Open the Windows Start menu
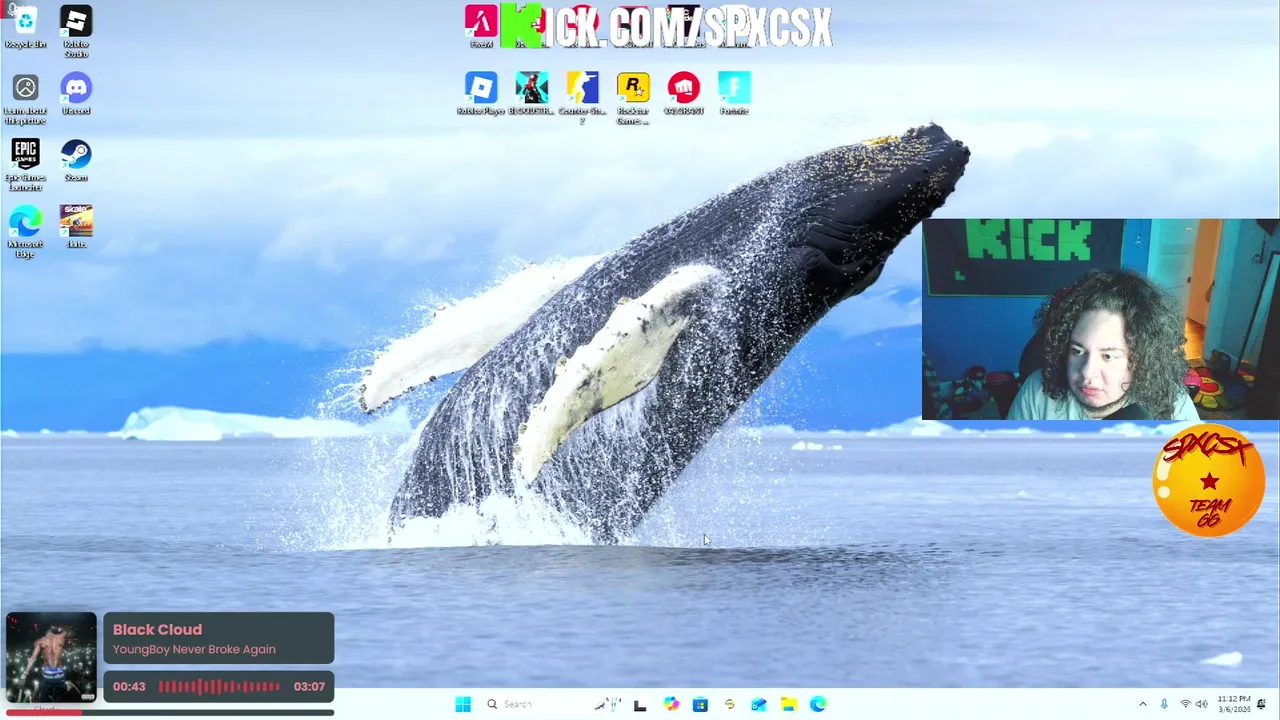Image resolution: width=1280 pixels, height=720 pixels. click(x=463, y=704)
